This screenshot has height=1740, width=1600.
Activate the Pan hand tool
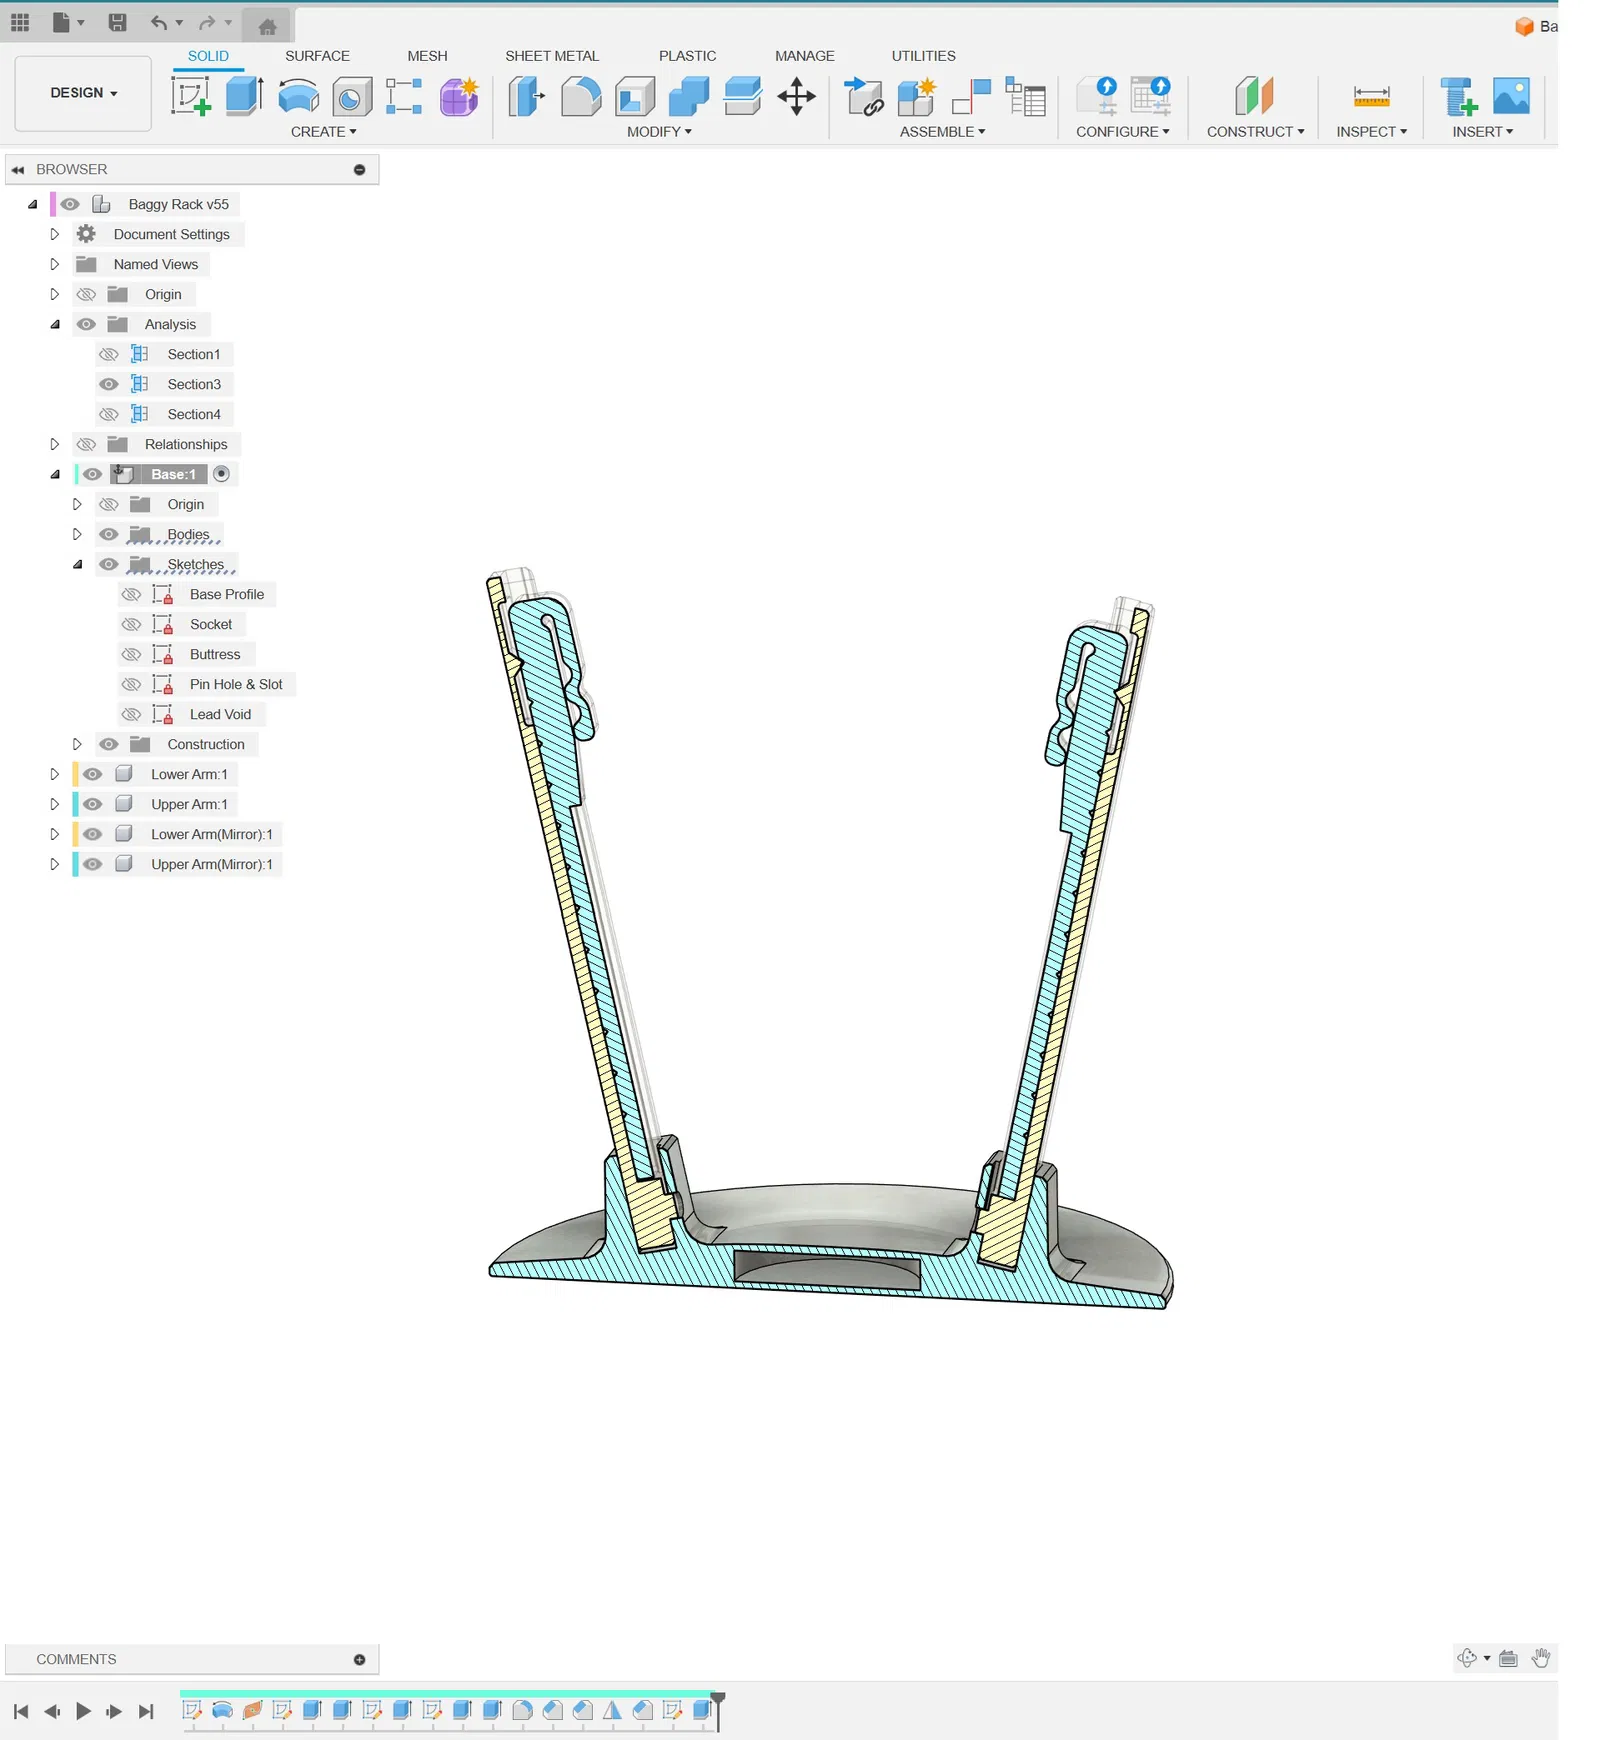(x=1541, y=1658)
